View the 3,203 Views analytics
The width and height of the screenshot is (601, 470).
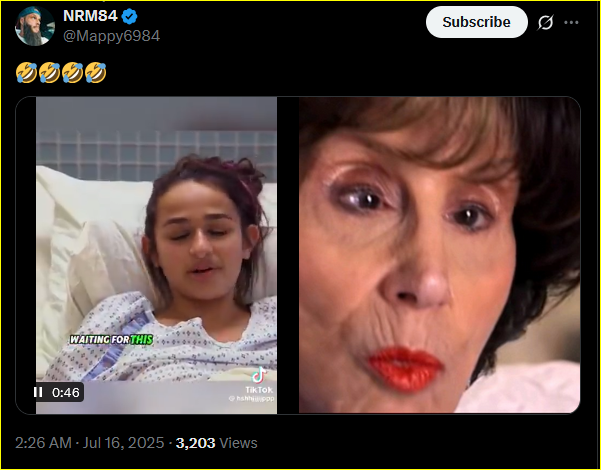click(217, 443)
